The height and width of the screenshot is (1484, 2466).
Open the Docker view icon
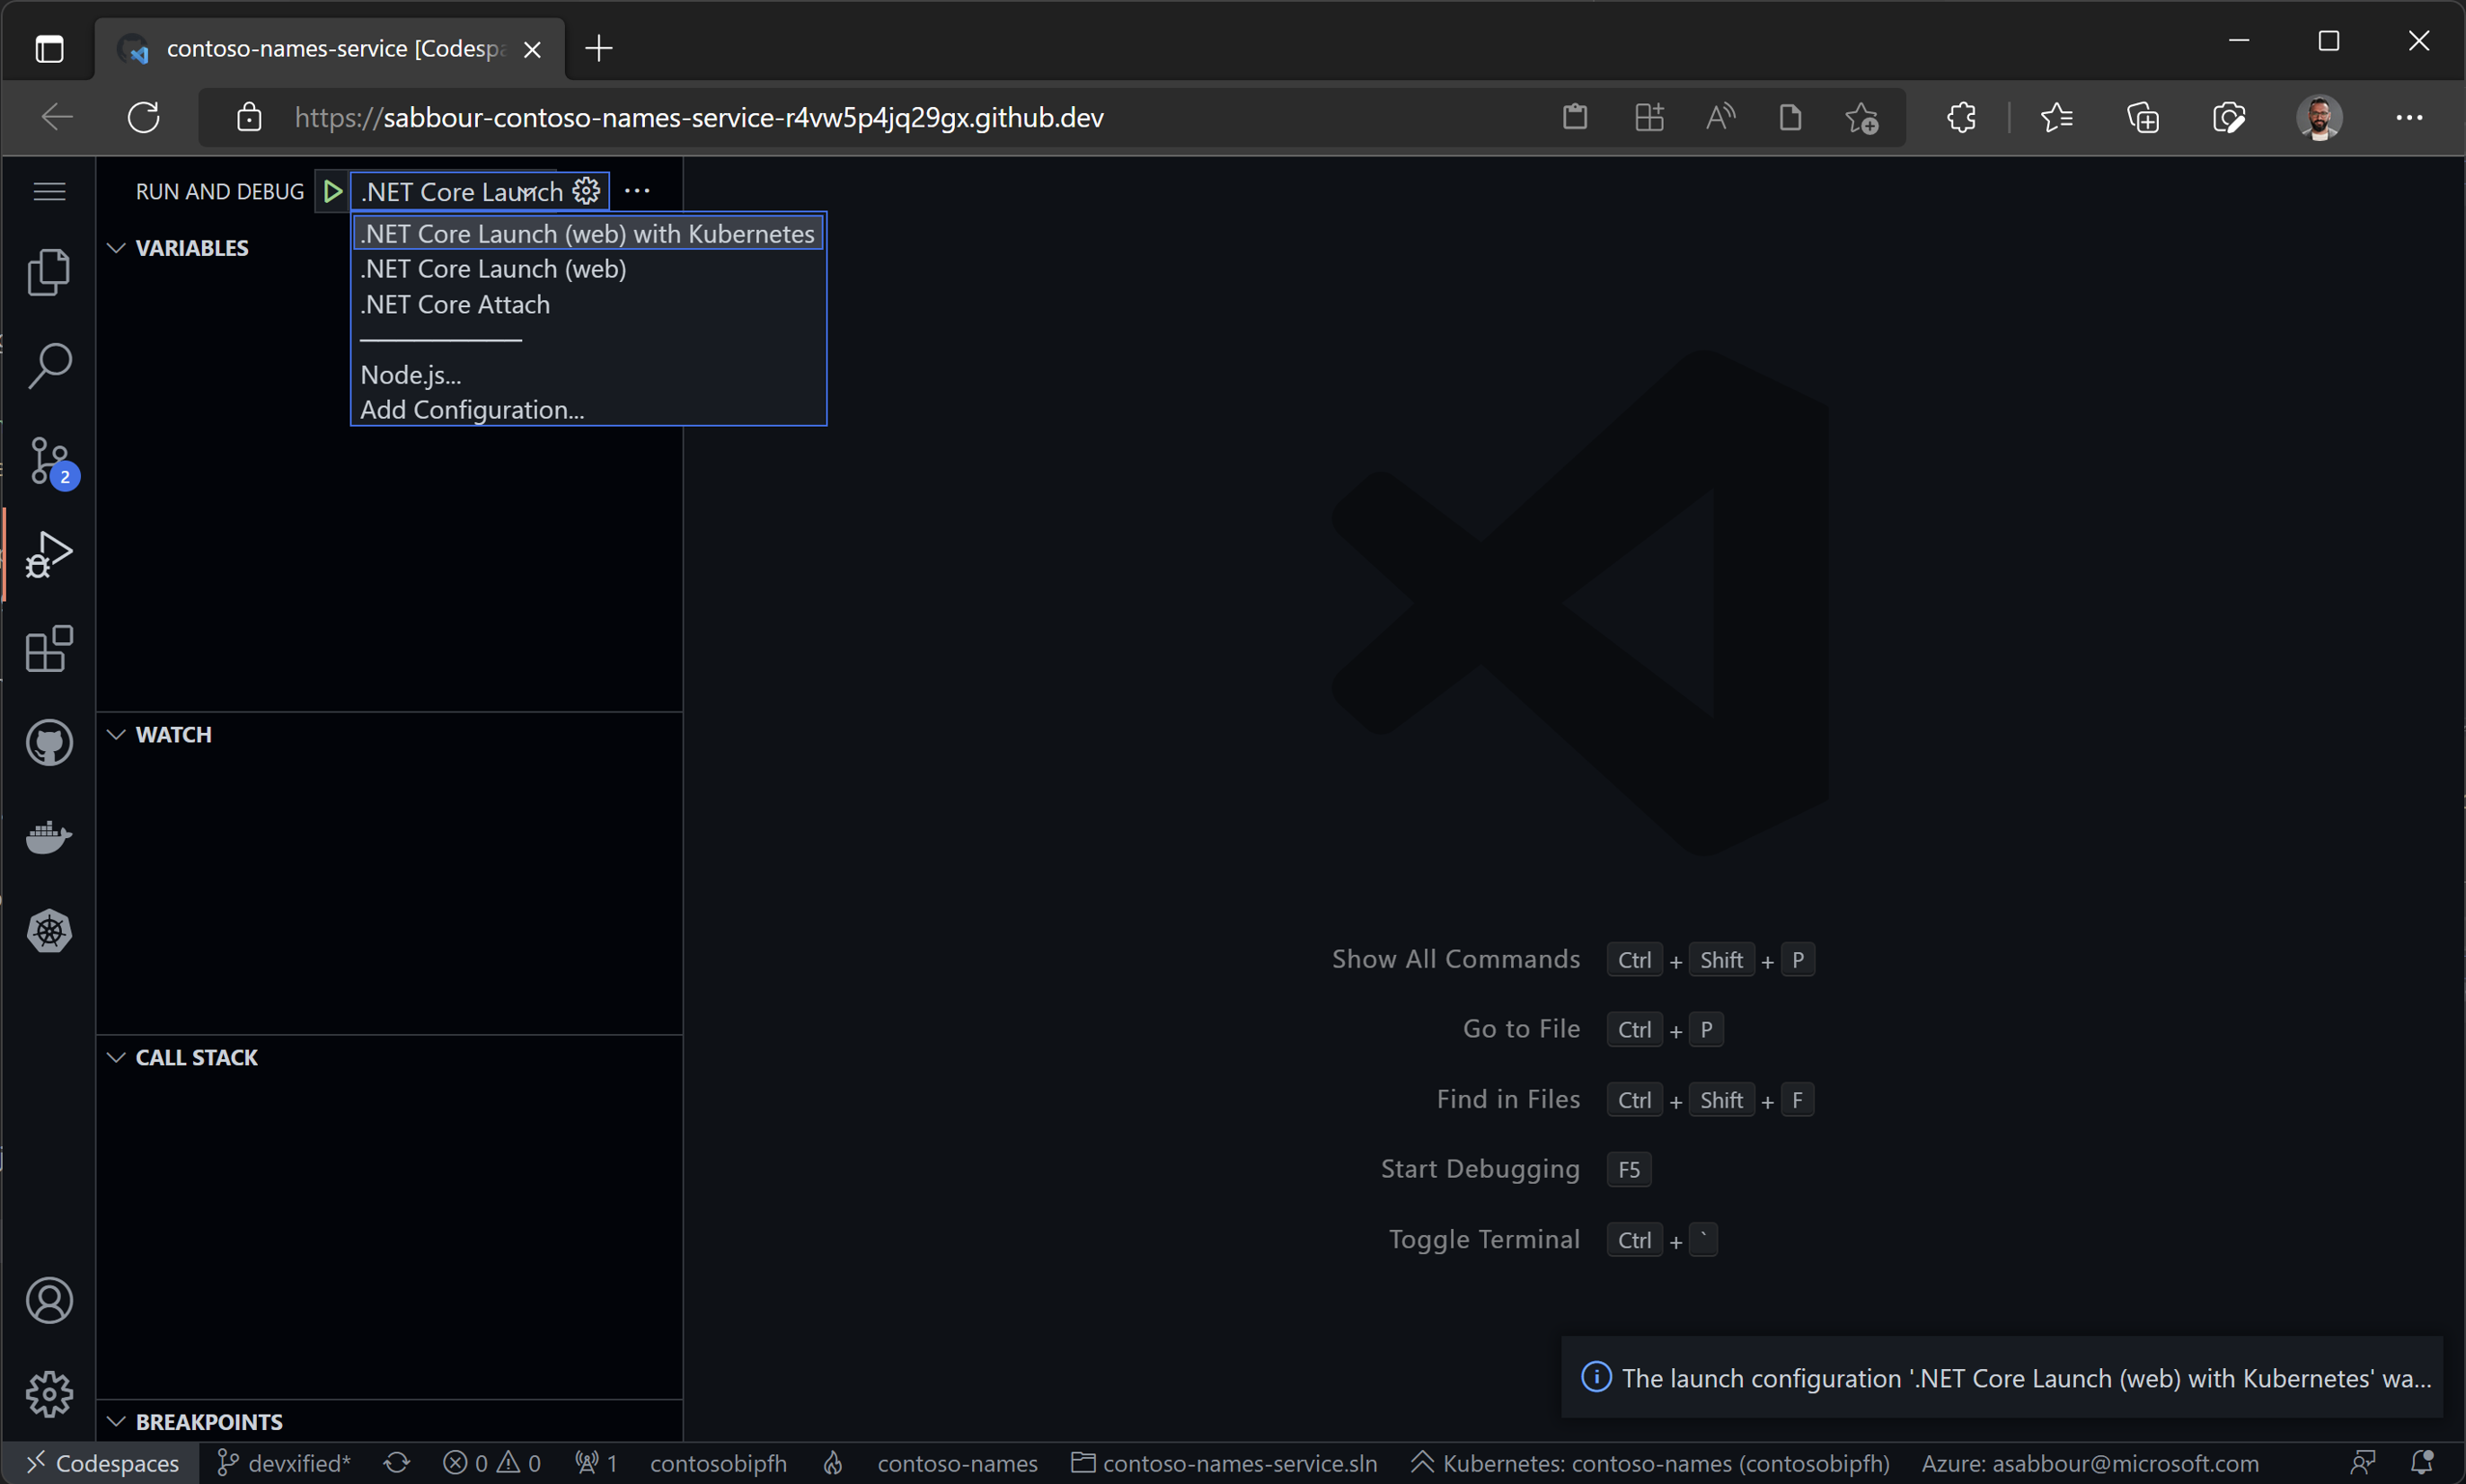pyautogui.click(x=48, y=836)
